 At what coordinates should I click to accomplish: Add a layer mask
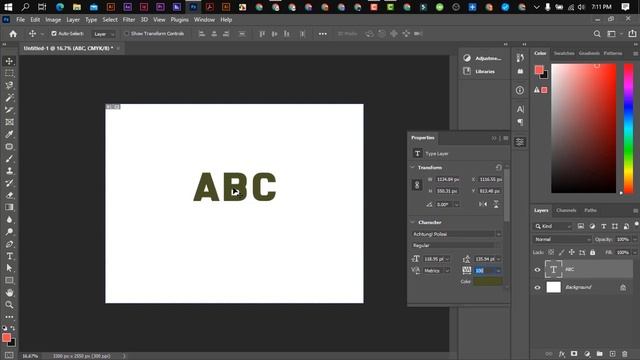click(574, 354)
